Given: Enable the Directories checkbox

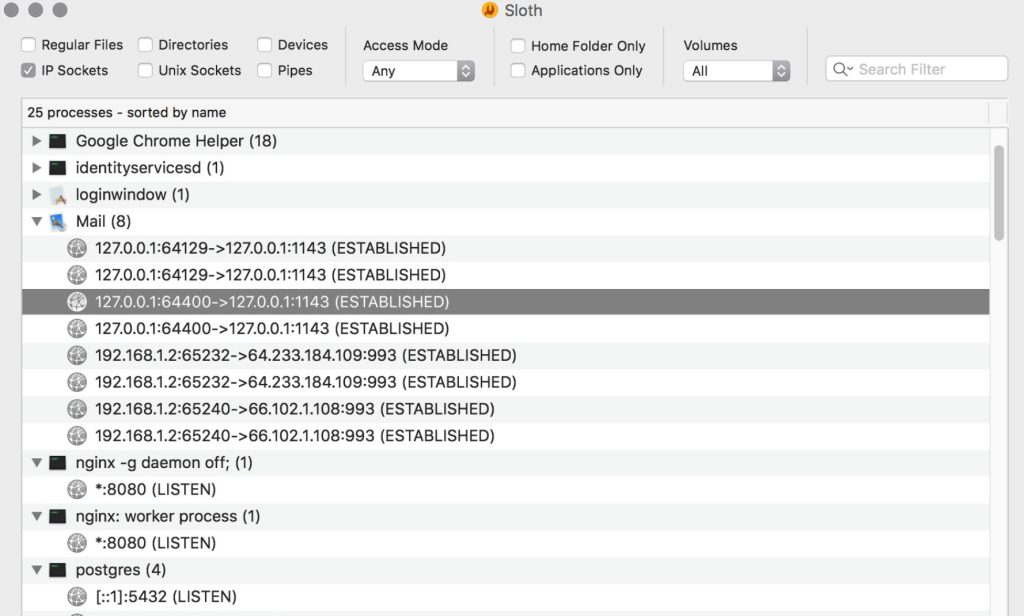Looking at the screenshot, I should click(x=145, y=45).
